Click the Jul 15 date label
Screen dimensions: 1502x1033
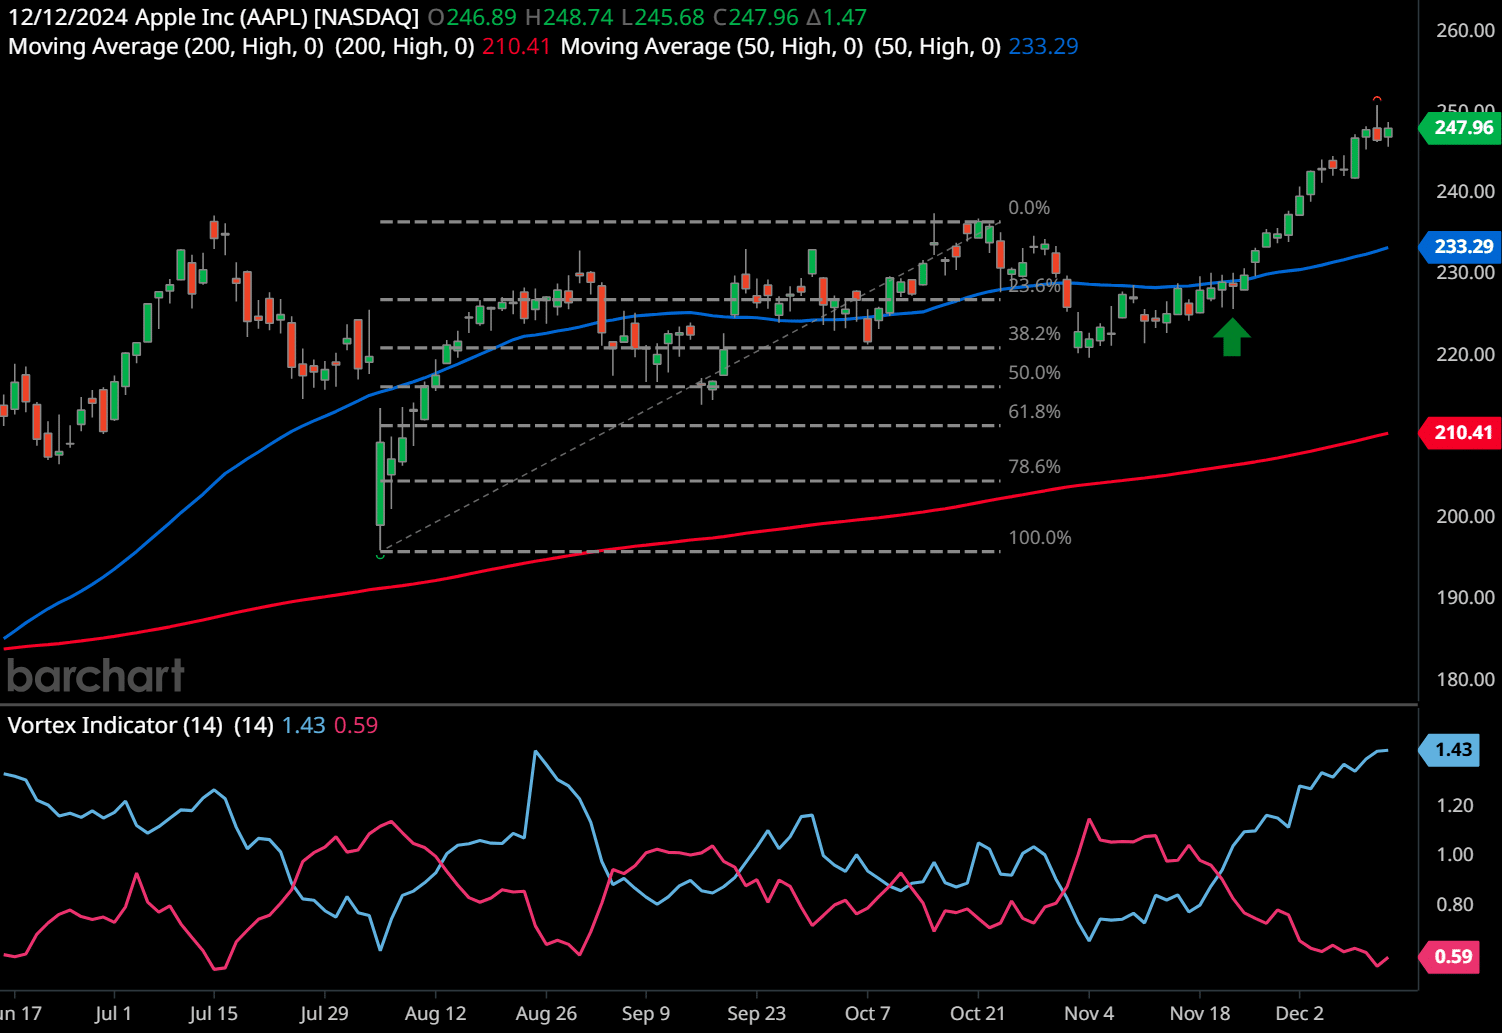[x=213, y=1013]
